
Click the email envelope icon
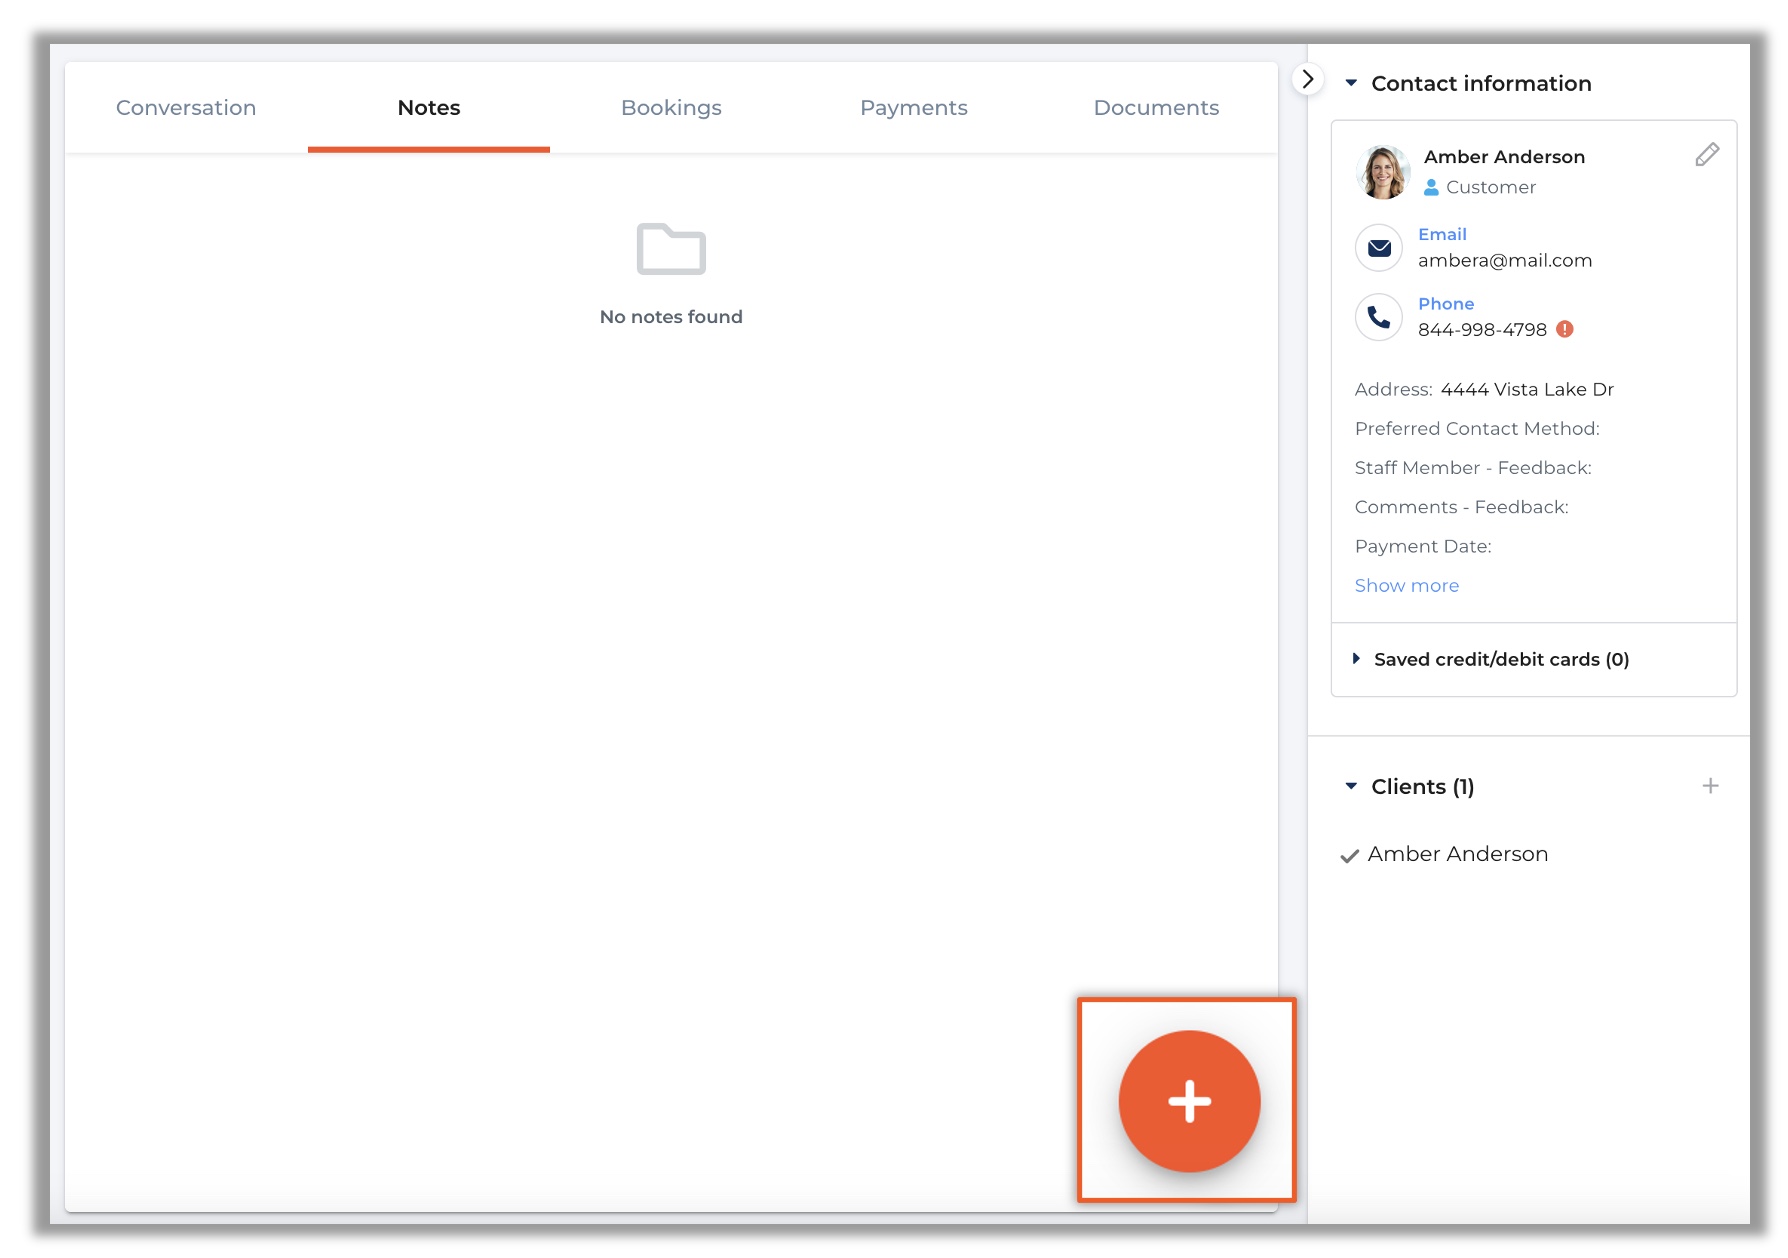point(1378,247)
